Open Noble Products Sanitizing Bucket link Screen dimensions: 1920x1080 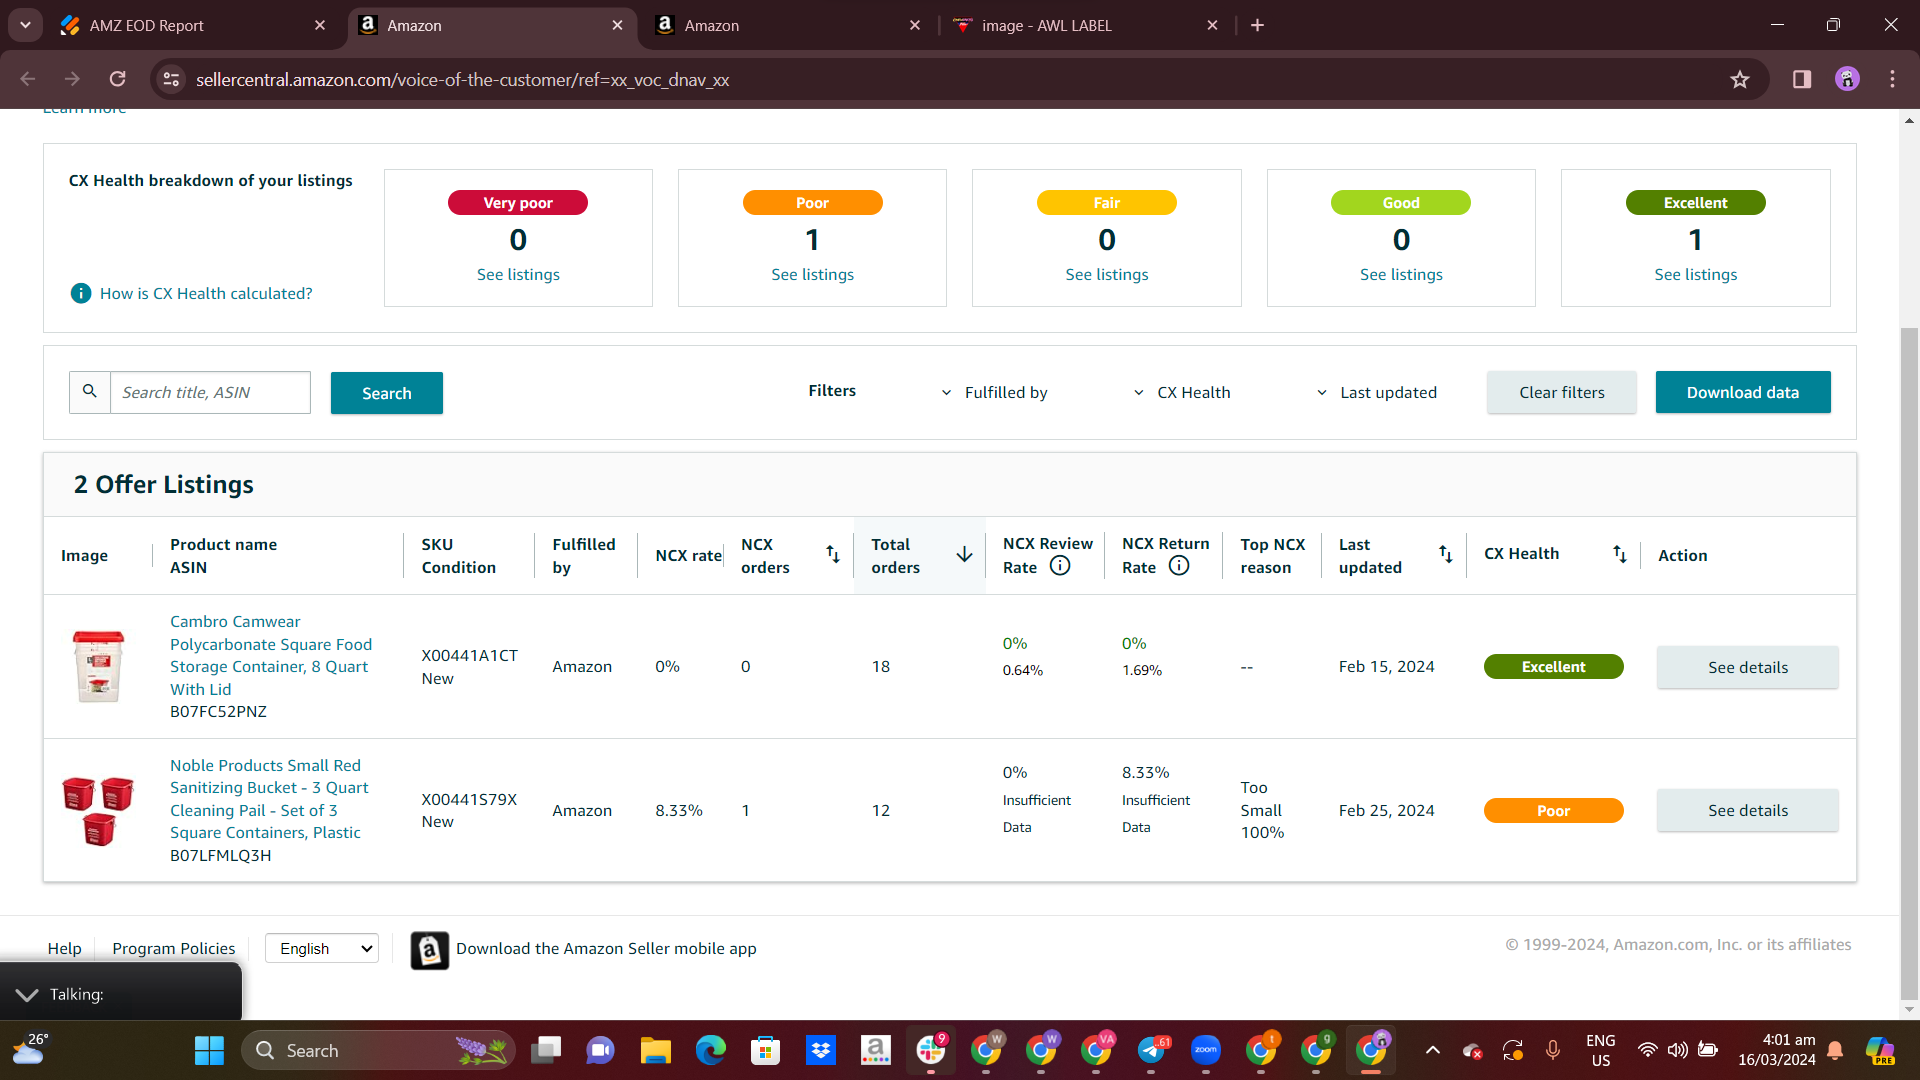click(x=269, y=799)
